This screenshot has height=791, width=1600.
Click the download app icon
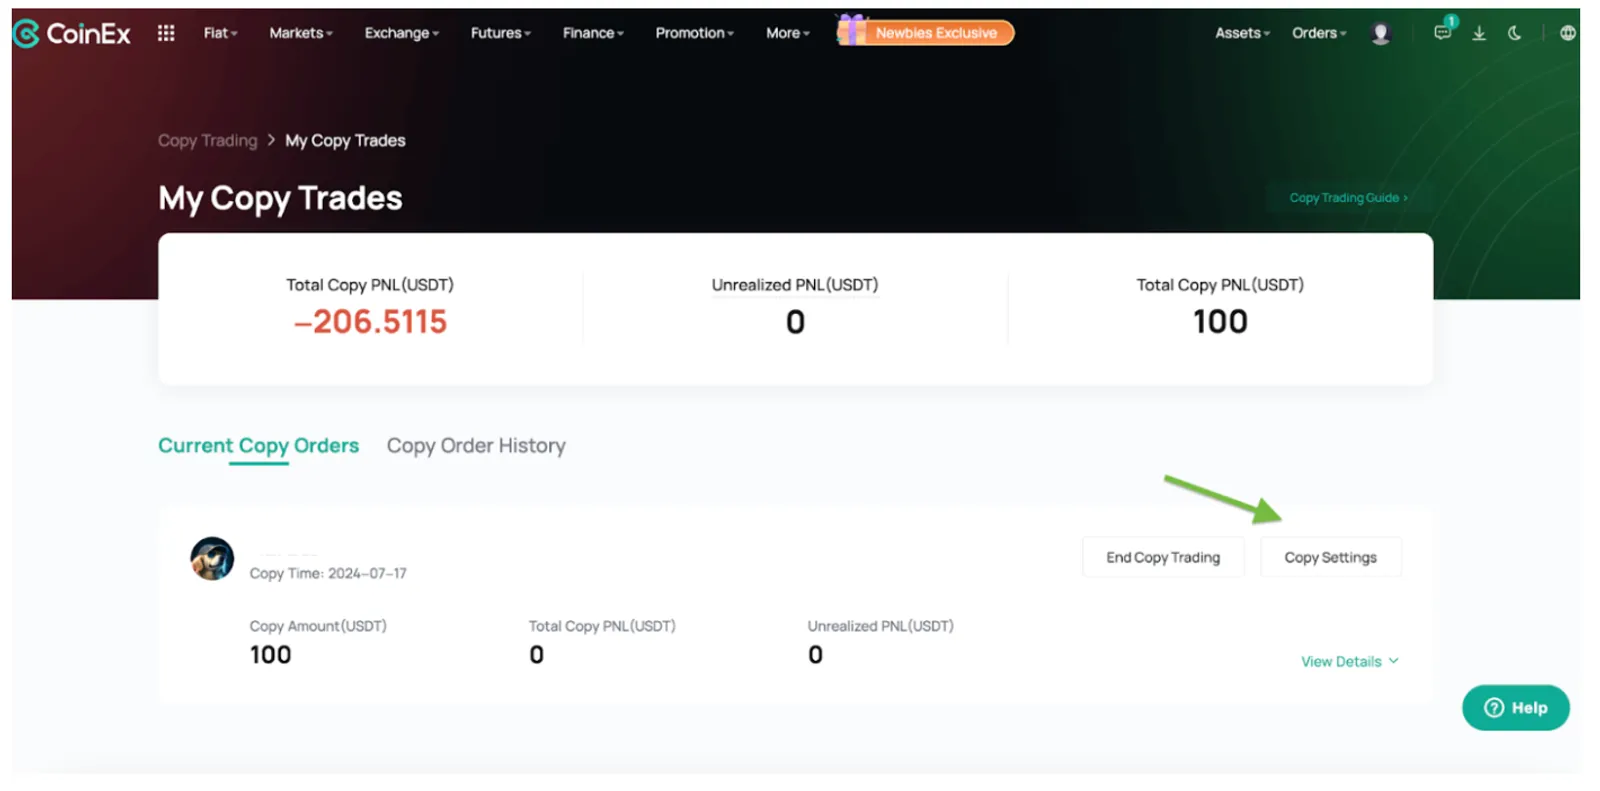click(1479, 33)
